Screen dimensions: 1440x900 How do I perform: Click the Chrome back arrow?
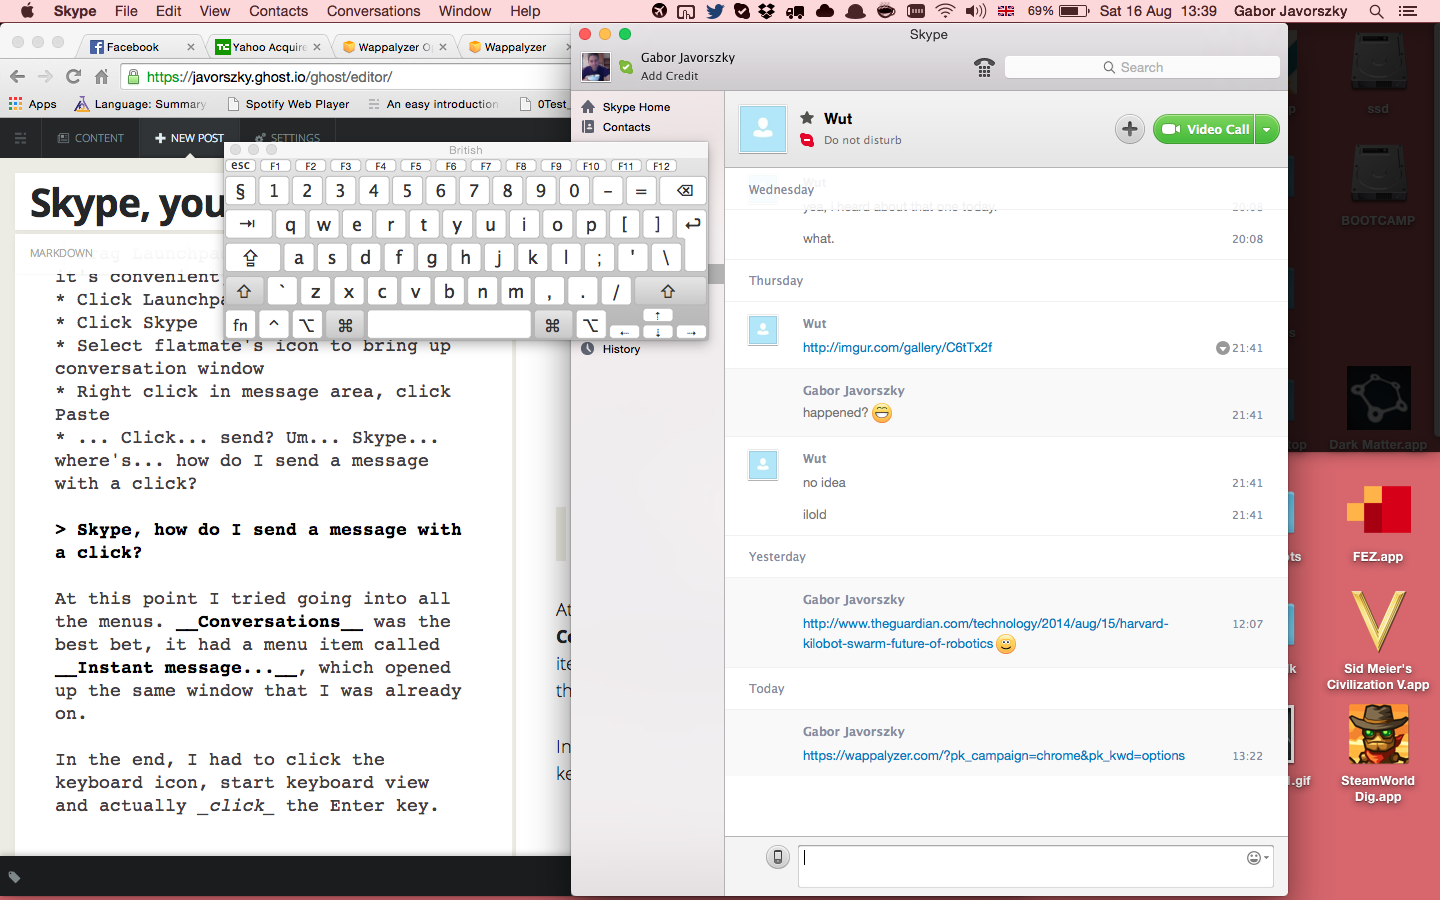click(x=17, y=77)
